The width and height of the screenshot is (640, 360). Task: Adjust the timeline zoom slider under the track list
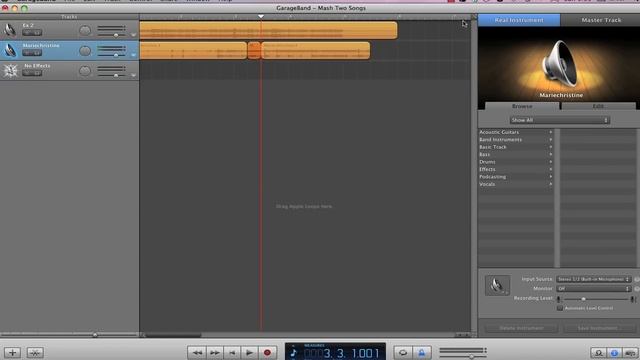[95, 335]
